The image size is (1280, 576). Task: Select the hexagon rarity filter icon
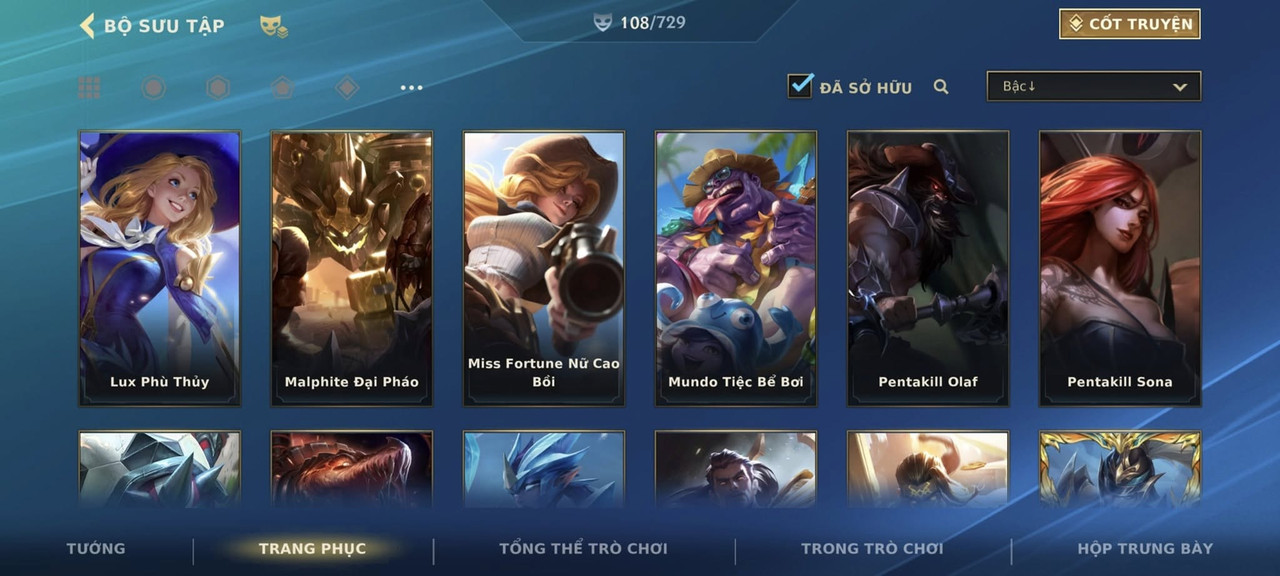(x=218, y=88)
